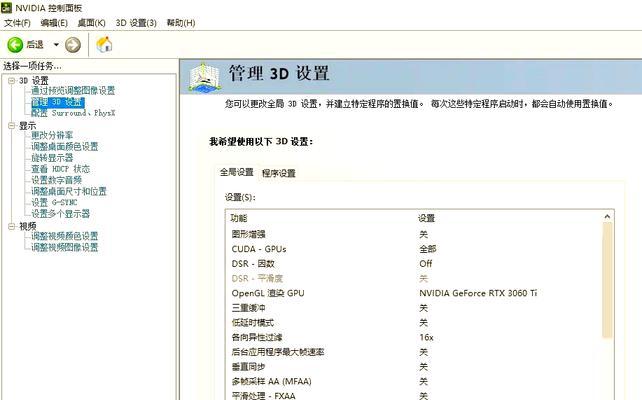Open 调整视频颜色设置 task
This screenshot has height=400, width=642.
(65, 236)
